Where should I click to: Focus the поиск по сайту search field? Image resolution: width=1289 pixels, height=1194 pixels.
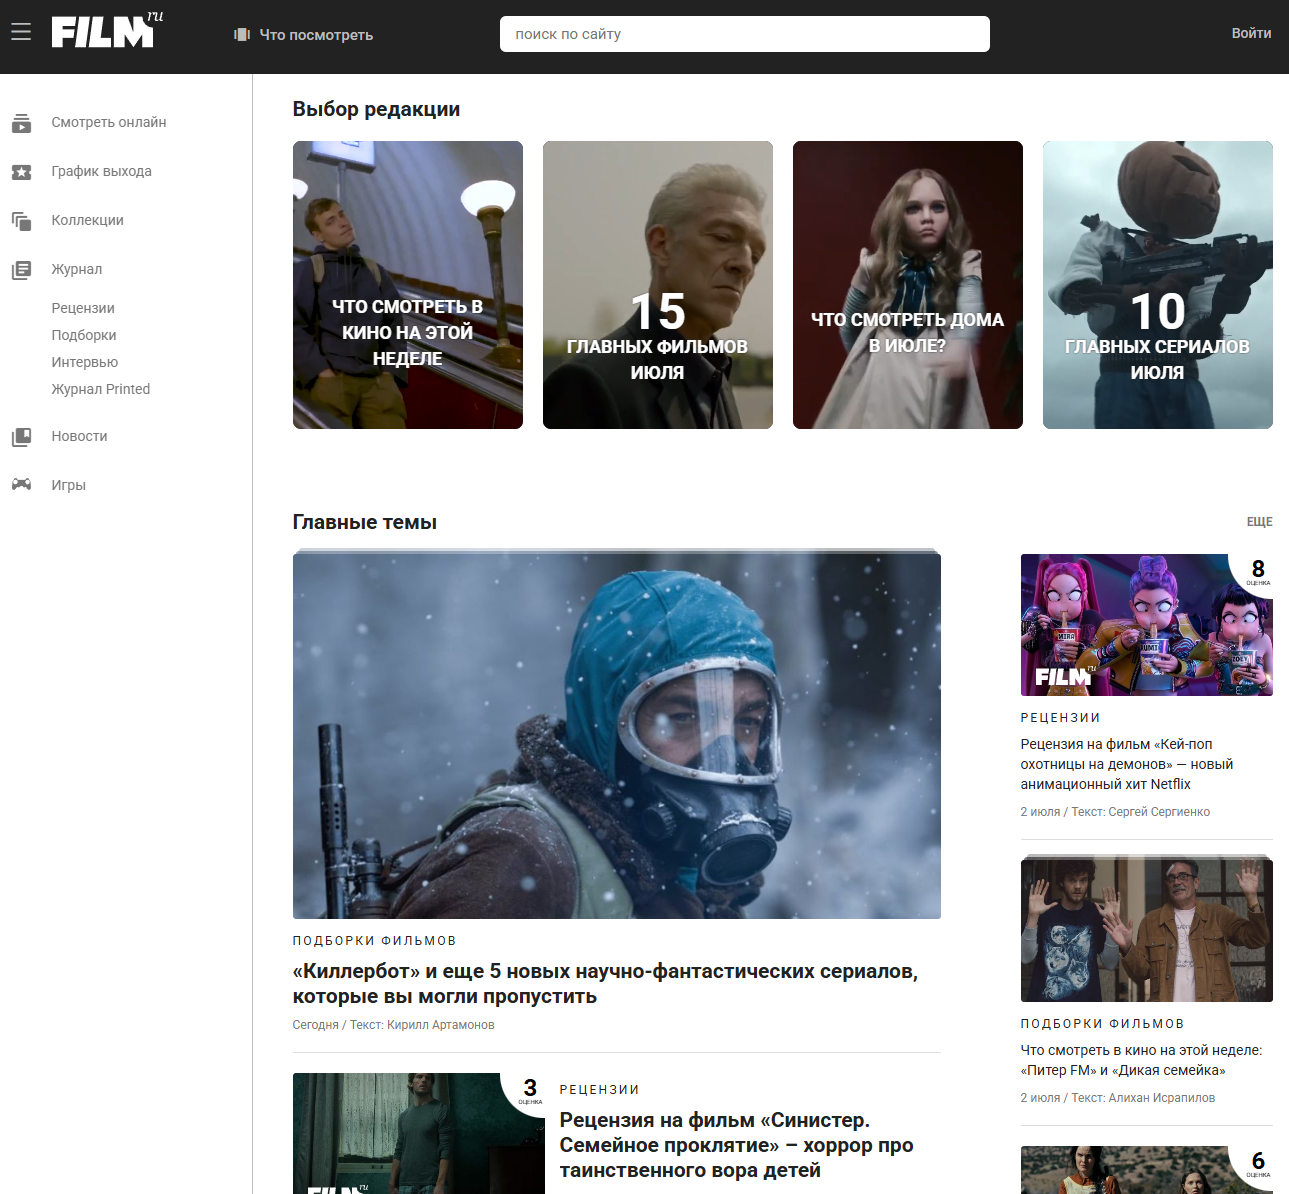745,34
